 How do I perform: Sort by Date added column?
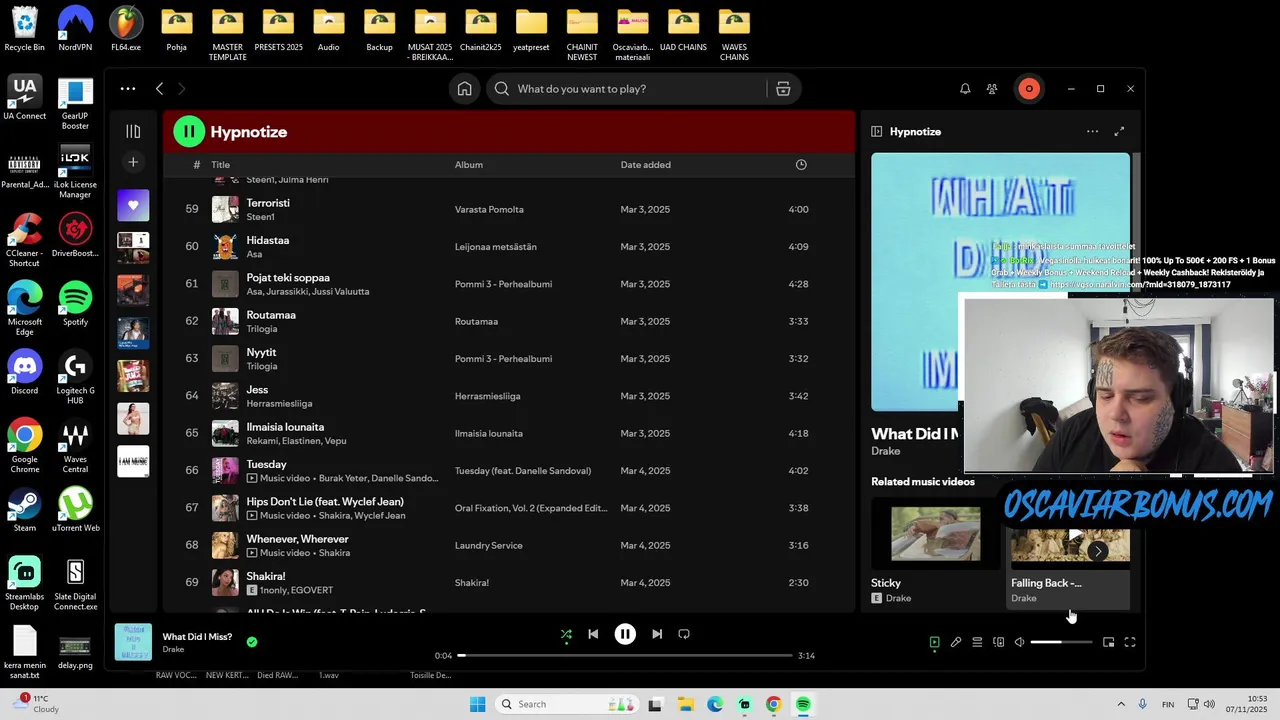point(646,165)
